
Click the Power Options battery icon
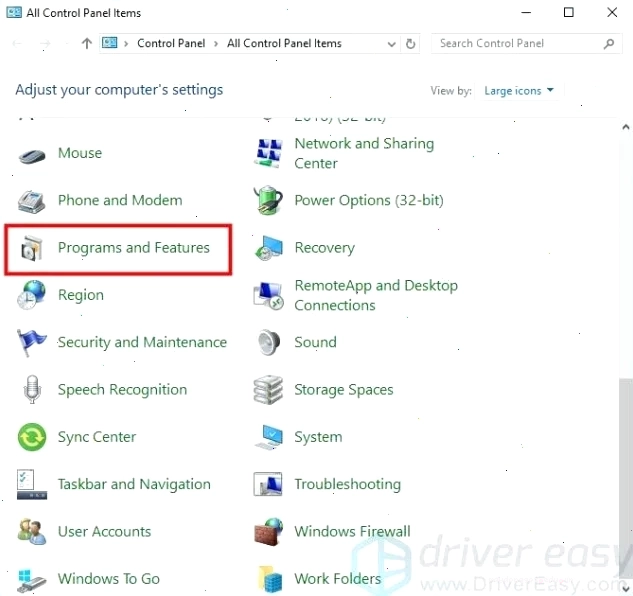pyautogui.click(x=268, y=200)
